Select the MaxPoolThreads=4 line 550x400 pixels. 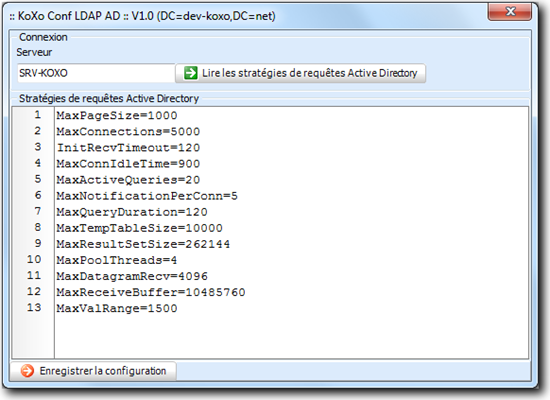[x=117, y=260]
